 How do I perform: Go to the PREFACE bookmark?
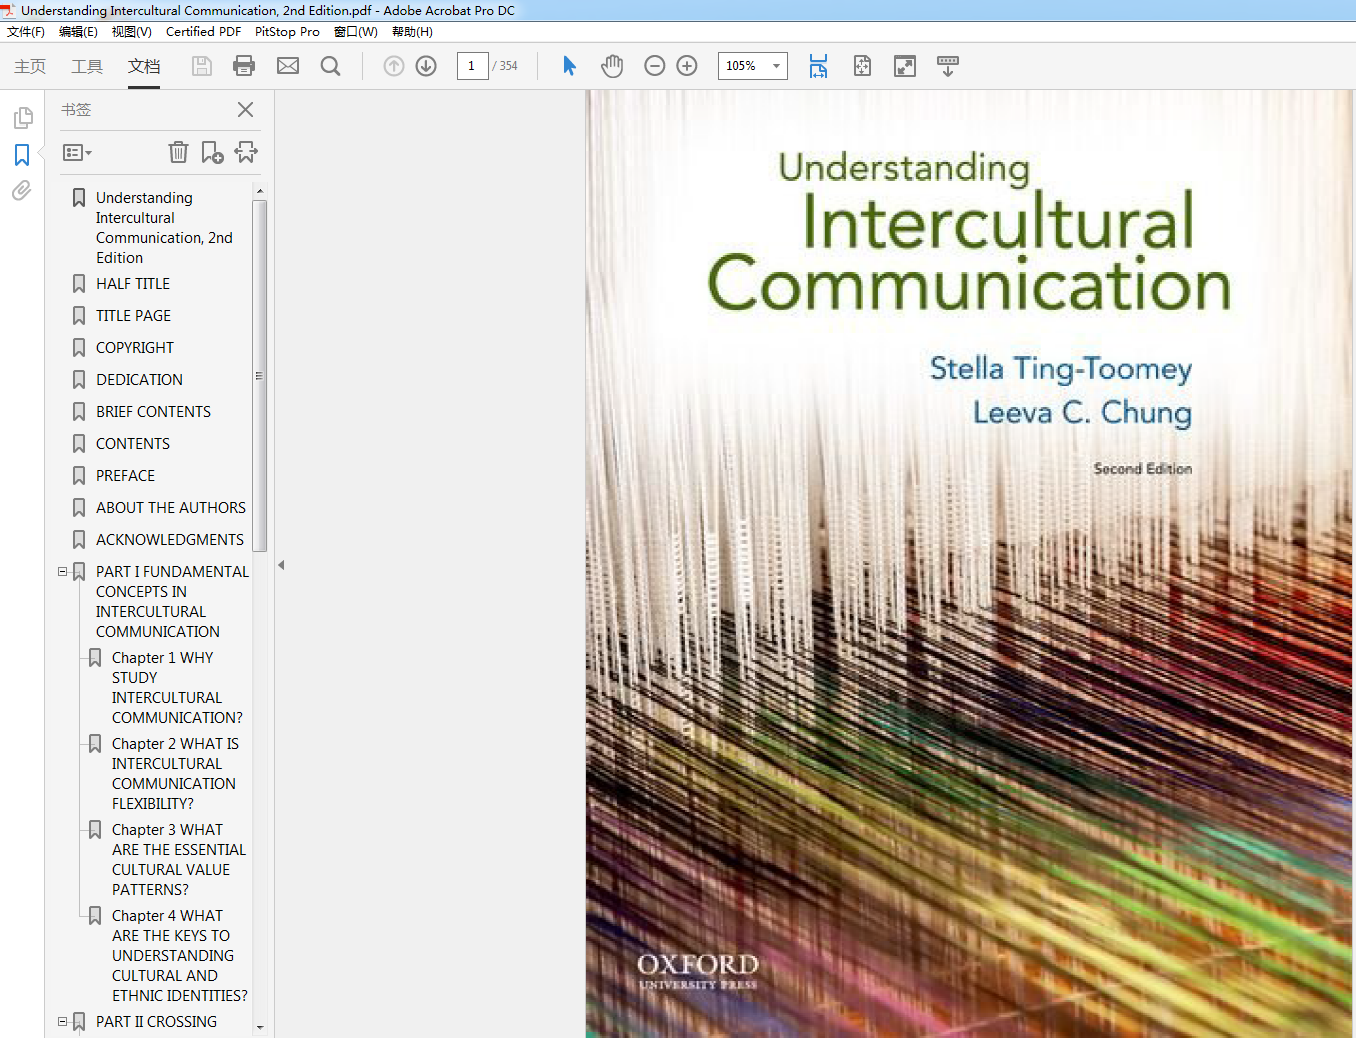tap(125, 476)
